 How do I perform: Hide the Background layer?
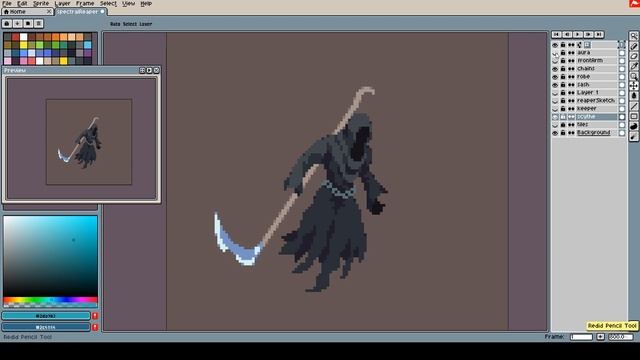555,133
